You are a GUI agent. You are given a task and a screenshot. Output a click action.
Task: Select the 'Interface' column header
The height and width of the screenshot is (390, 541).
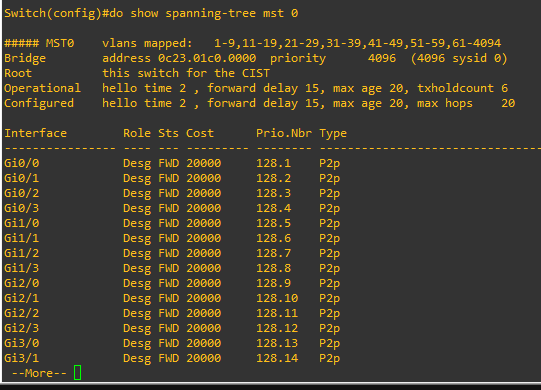[x=36, y=133]
